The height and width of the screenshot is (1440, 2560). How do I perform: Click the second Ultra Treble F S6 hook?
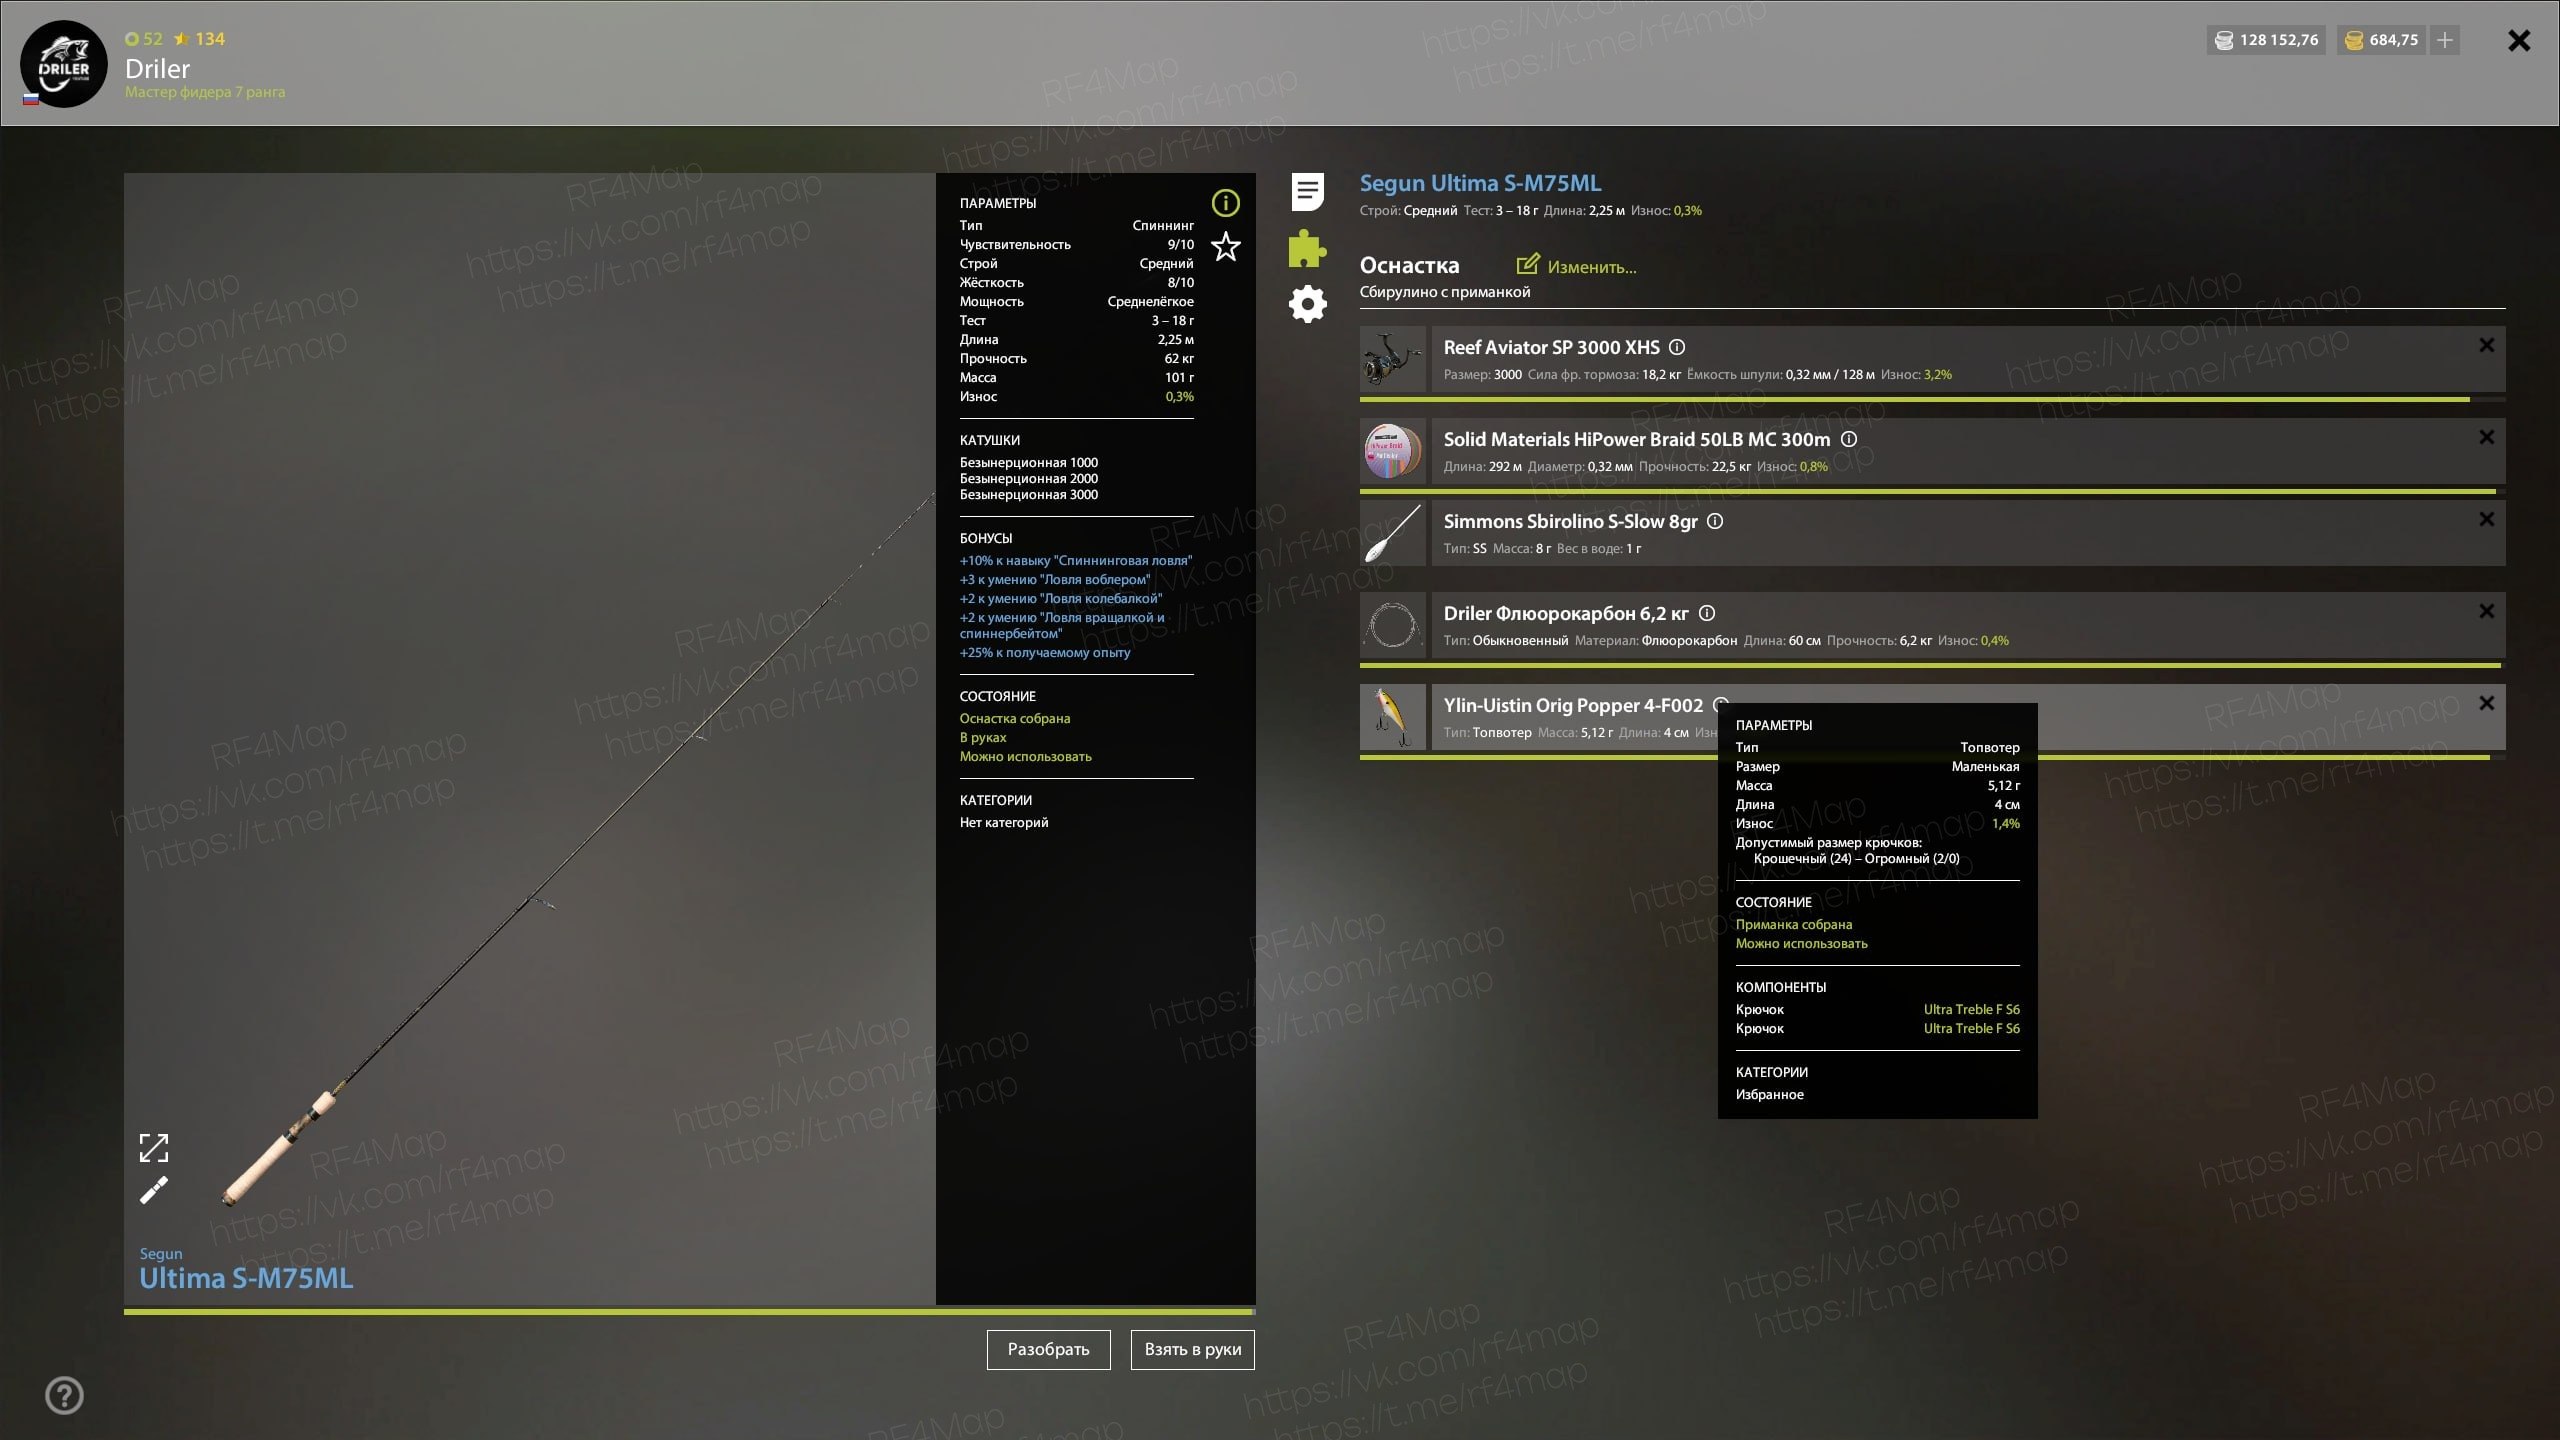1971,1028
